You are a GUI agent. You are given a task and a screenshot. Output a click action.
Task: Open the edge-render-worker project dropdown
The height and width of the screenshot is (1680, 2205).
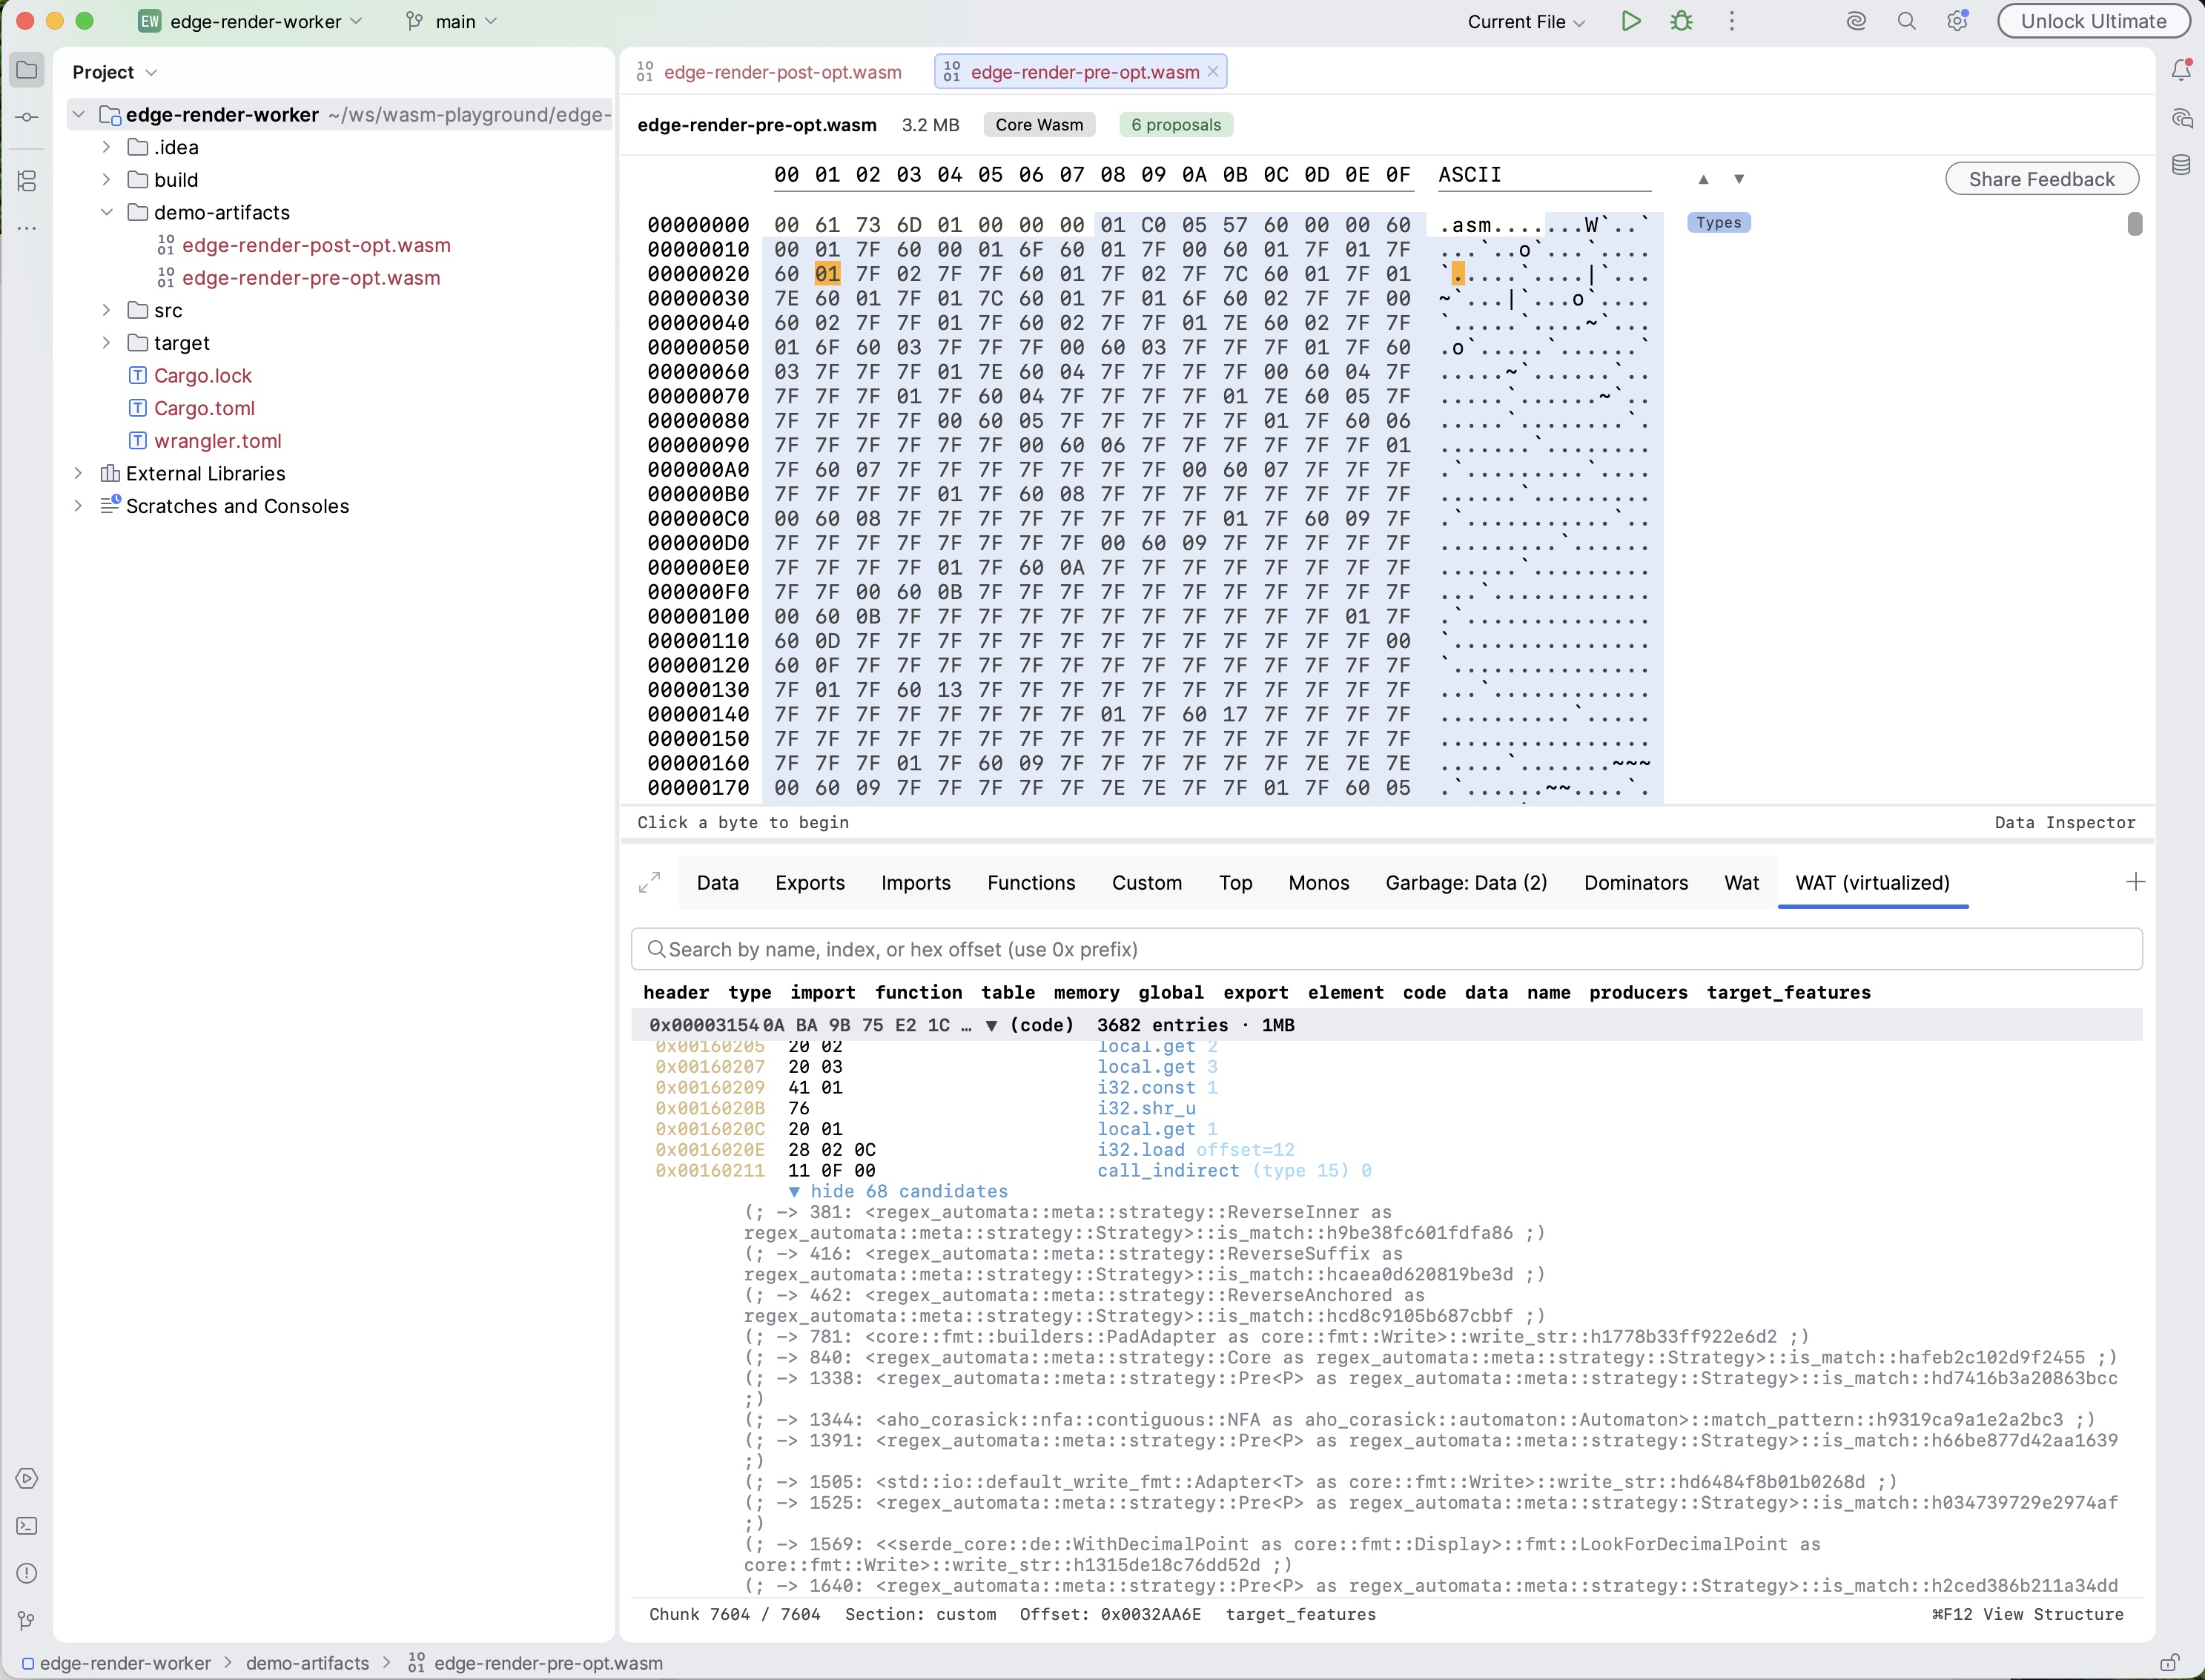tap(251, 21)
